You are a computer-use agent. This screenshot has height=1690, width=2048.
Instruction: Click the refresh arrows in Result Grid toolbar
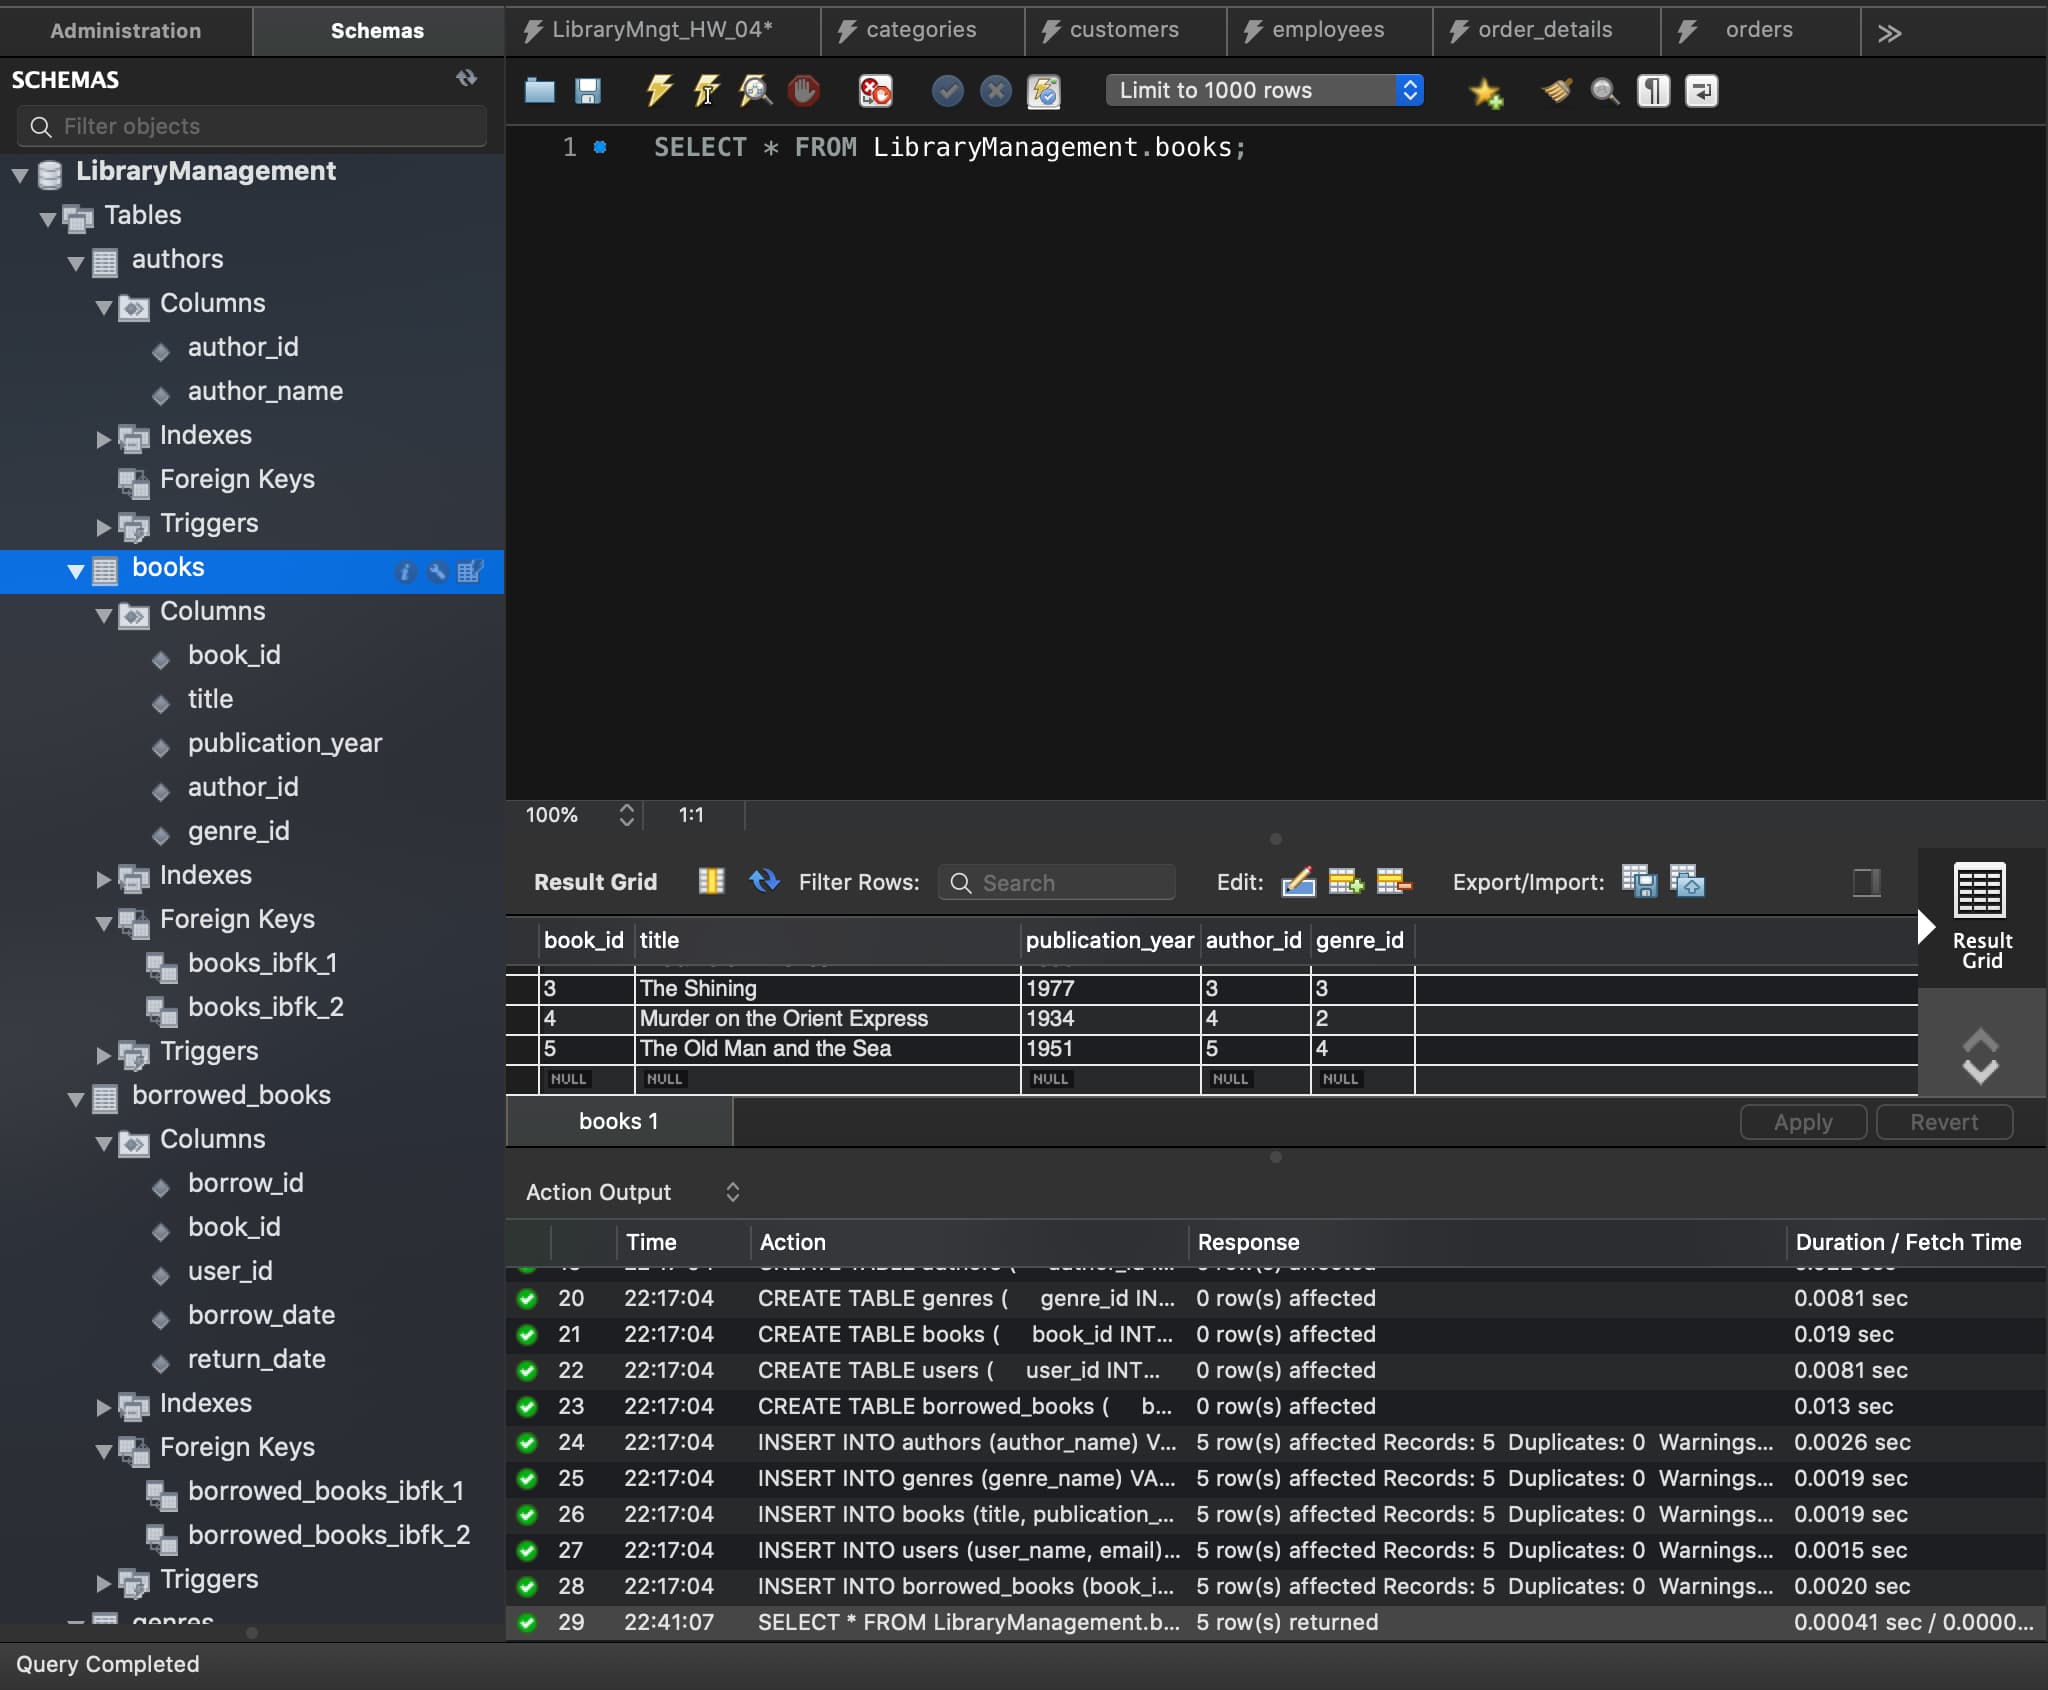pos(764,881)
